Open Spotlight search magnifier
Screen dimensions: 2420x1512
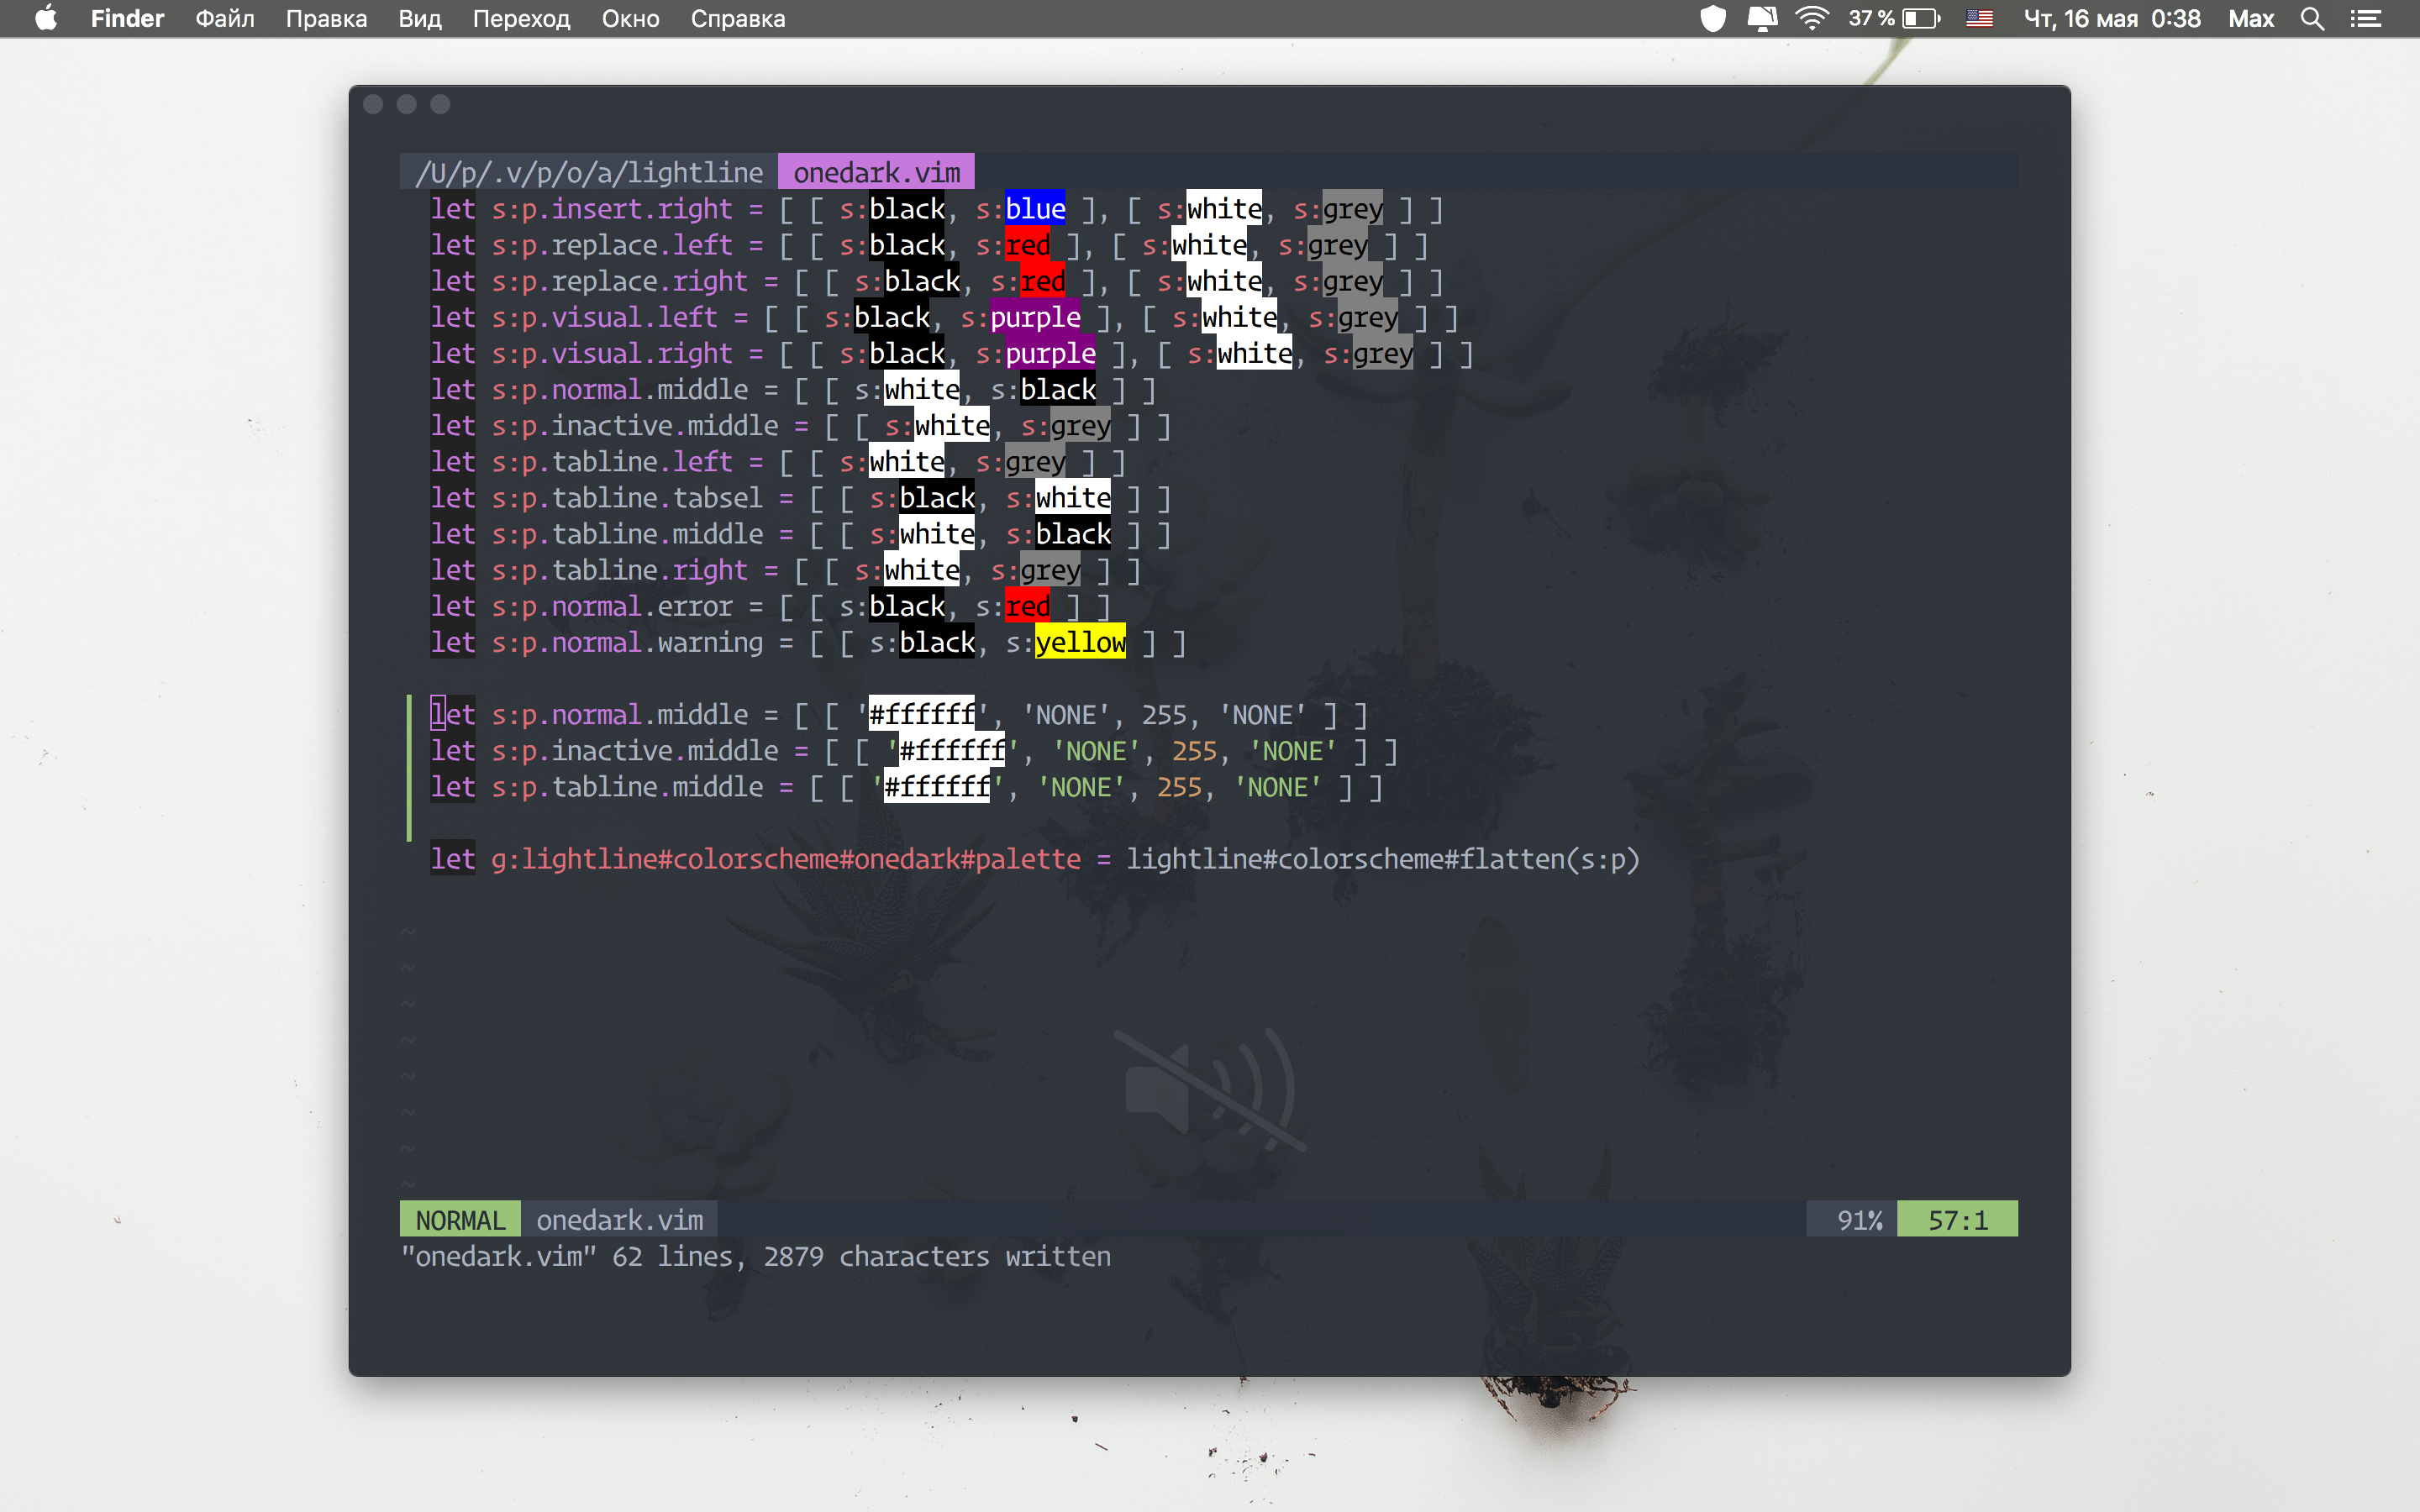pyautogui.click(x=2312, y=18)
